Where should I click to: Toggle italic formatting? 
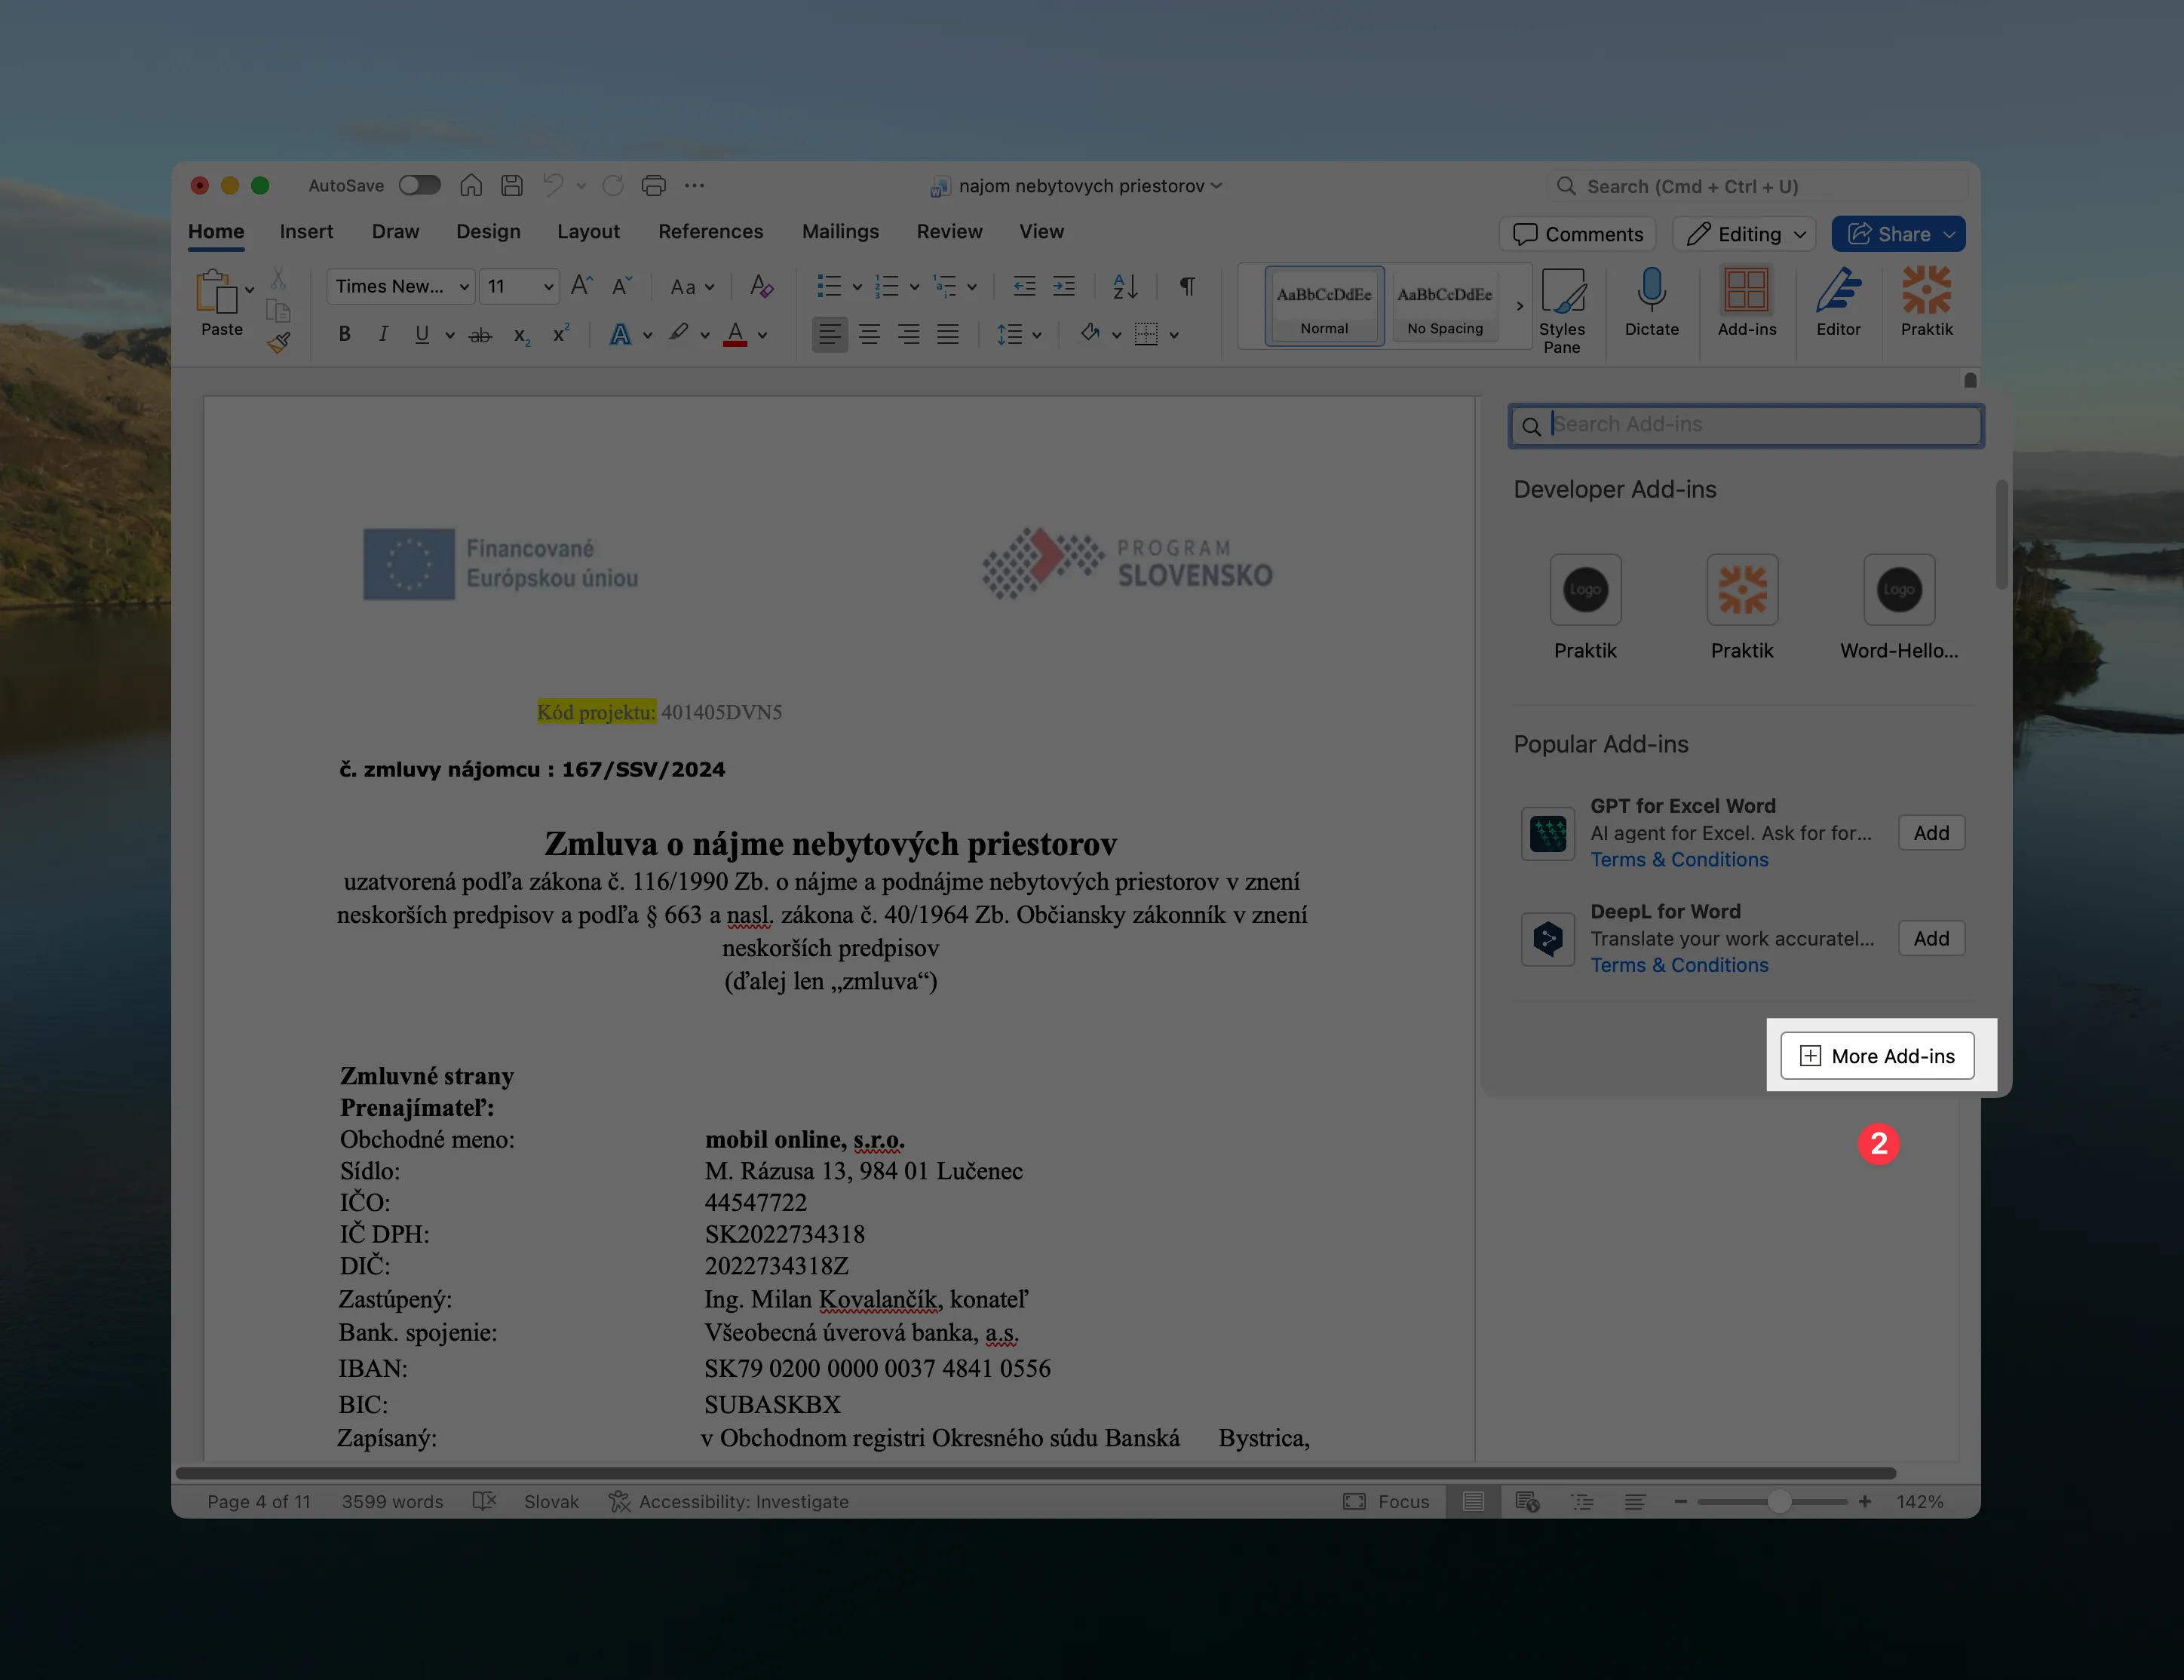[383, 334]
